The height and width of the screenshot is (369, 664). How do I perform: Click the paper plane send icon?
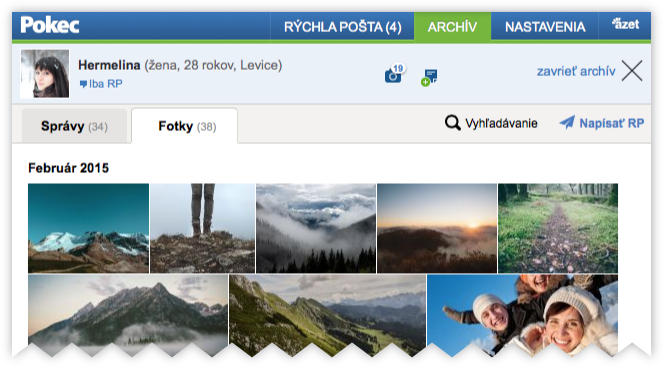[567, 122]
